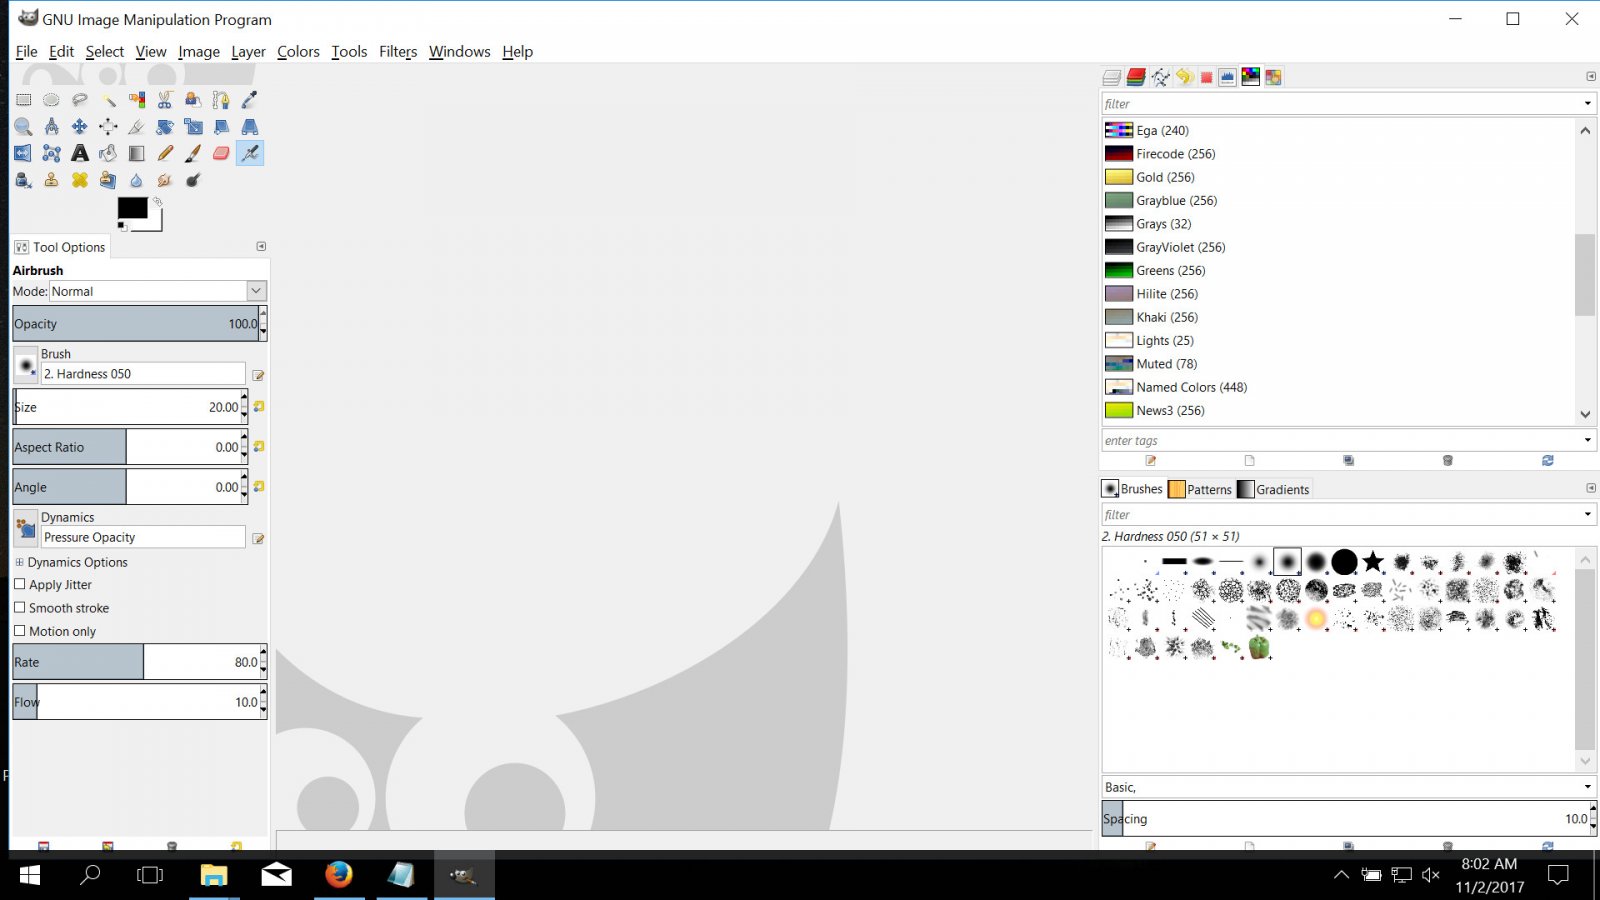Select the Eraser tool
This screenshot has height=900, width=1600.
(221, 153)
